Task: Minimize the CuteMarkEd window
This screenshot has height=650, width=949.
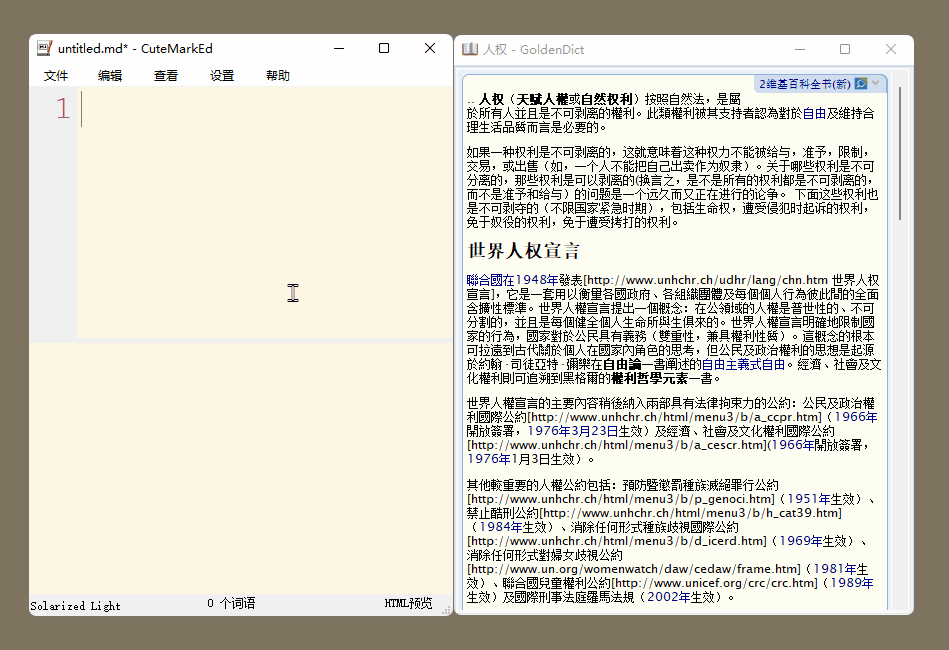Action: coord(338,48)
